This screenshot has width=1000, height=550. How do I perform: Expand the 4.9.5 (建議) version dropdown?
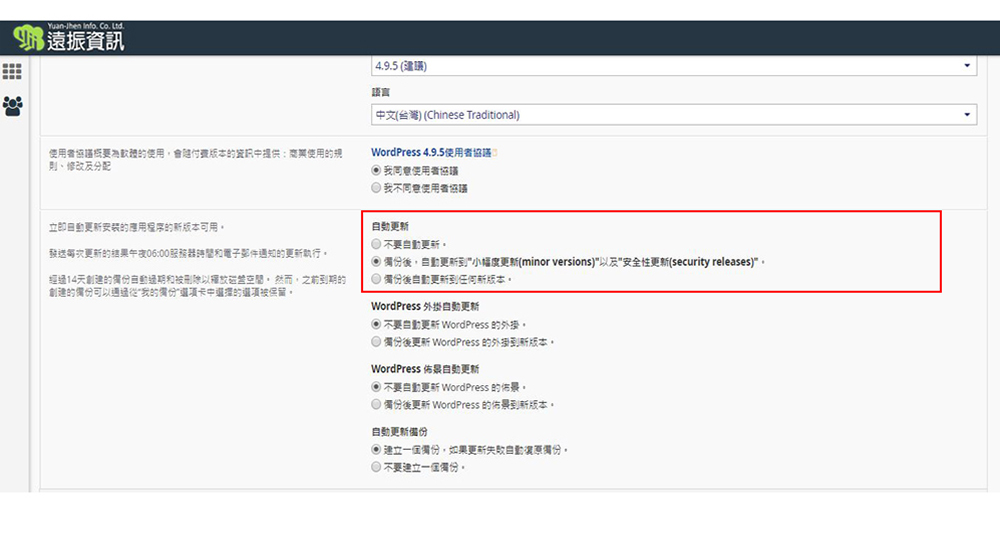673,66
